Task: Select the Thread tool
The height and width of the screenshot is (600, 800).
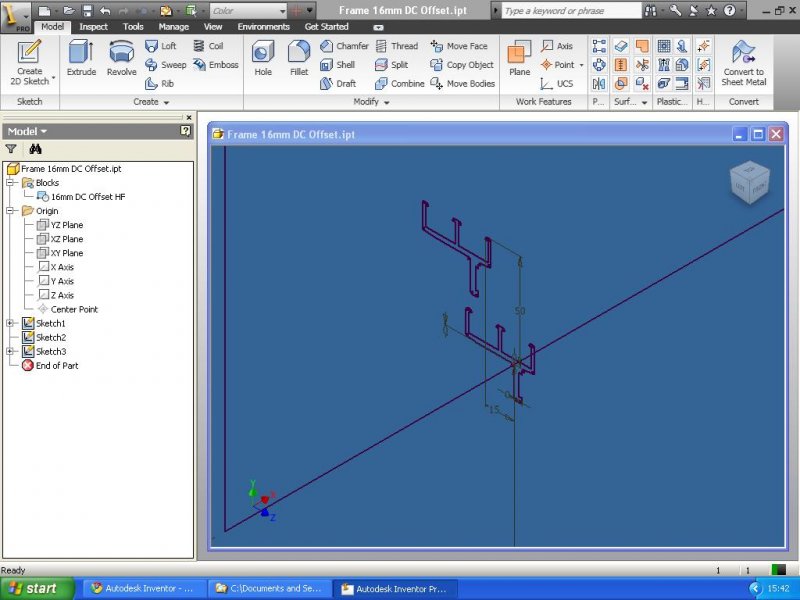Action: tap(397, 46)
